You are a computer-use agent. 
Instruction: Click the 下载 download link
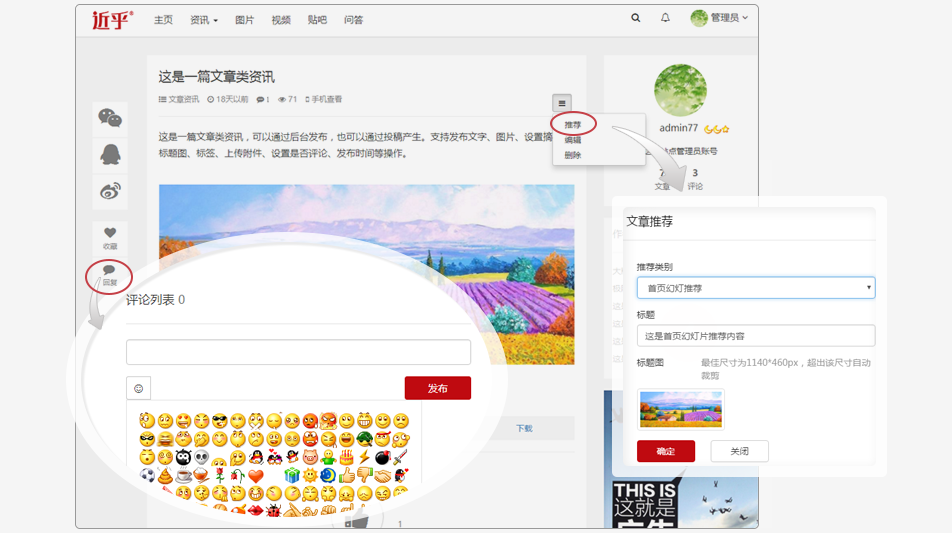[x=525, y=429]
